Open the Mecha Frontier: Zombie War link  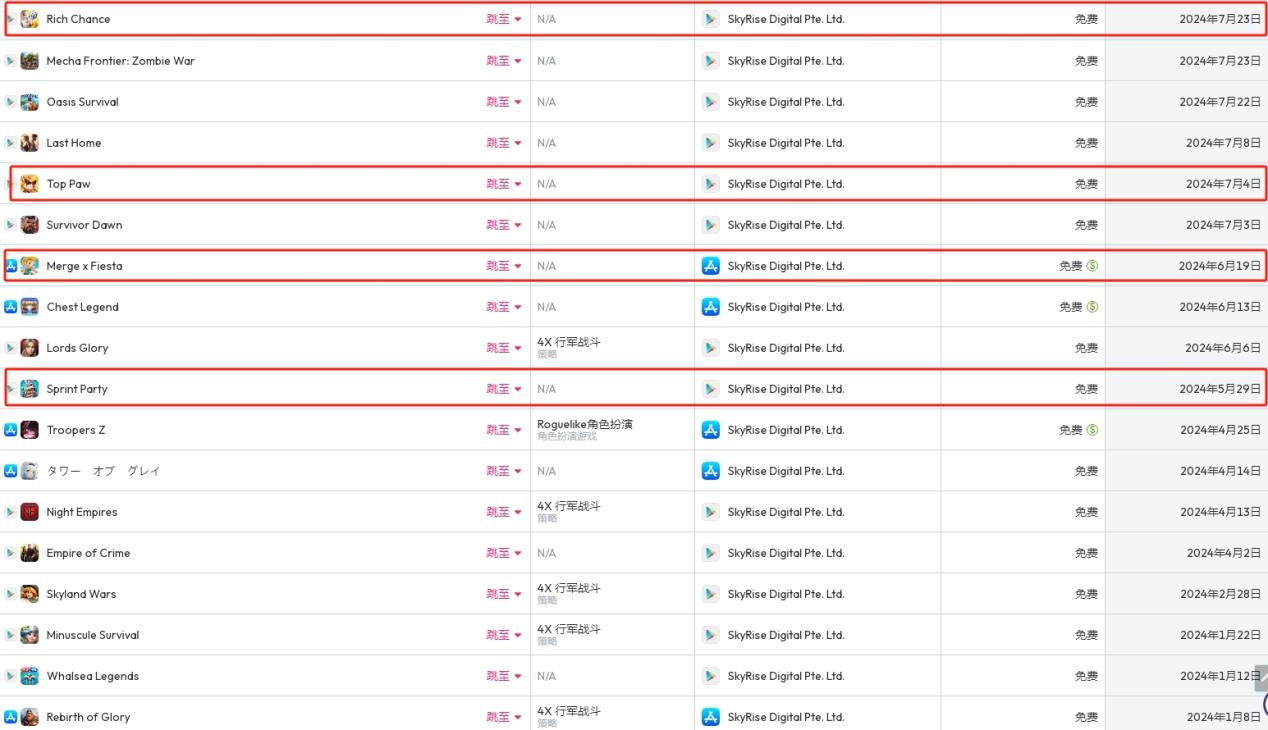(120, 61)
